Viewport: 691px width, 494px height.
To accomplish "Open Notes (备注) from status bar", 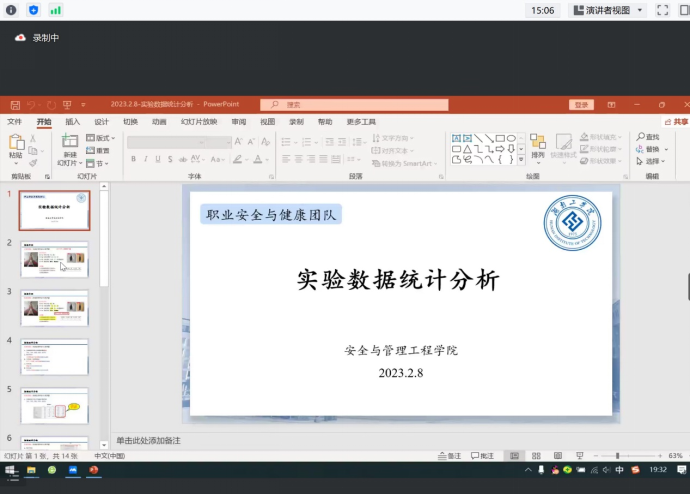I will point(451,456).
